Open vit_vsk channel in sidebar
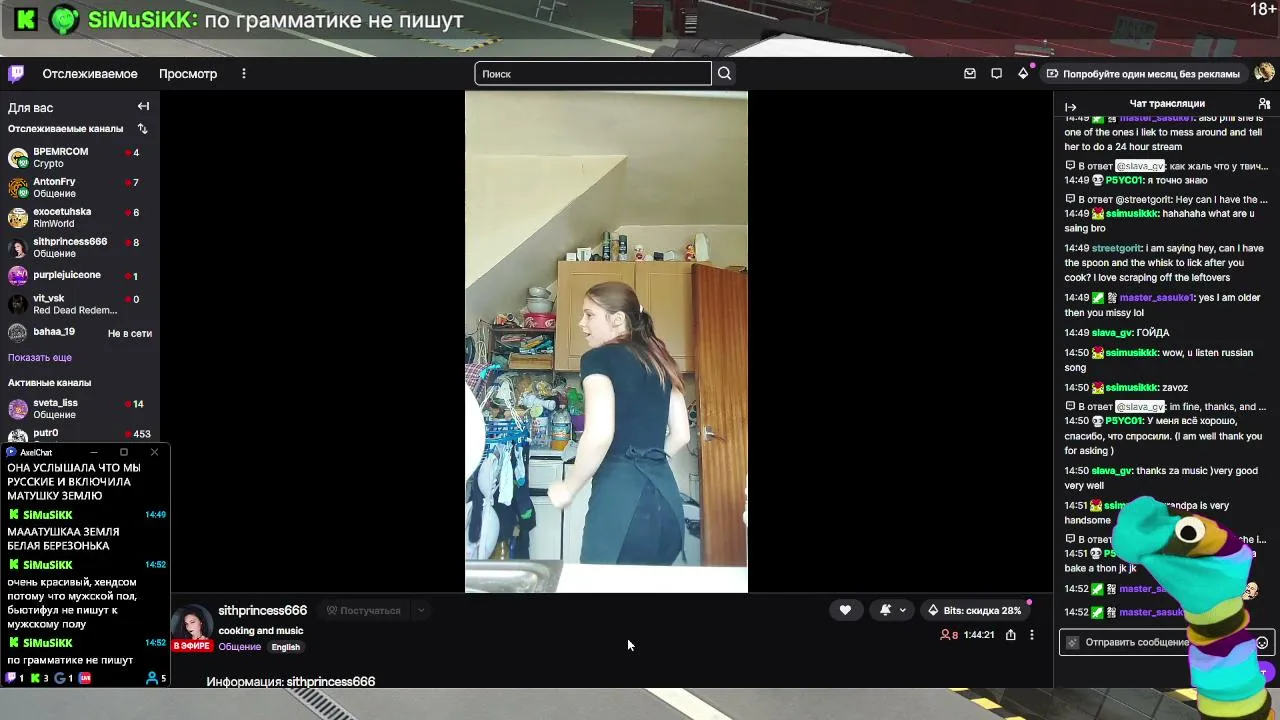The height and width of the screenshot is (720, 1280). pos(80,304)
